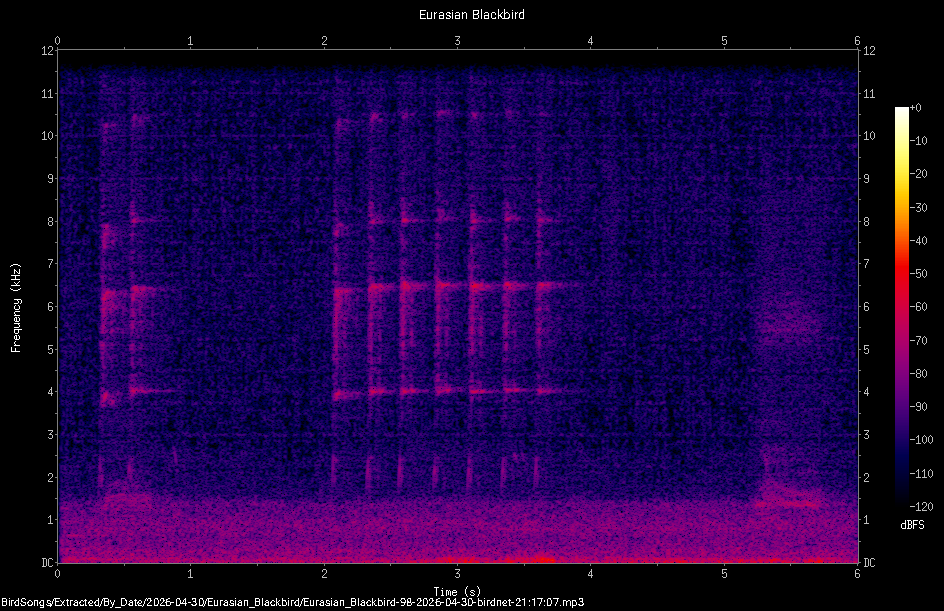Click the mp3 file path caption
Image resolution: width=944 pixels, height=611 pixels.
(x=293, y=603)
